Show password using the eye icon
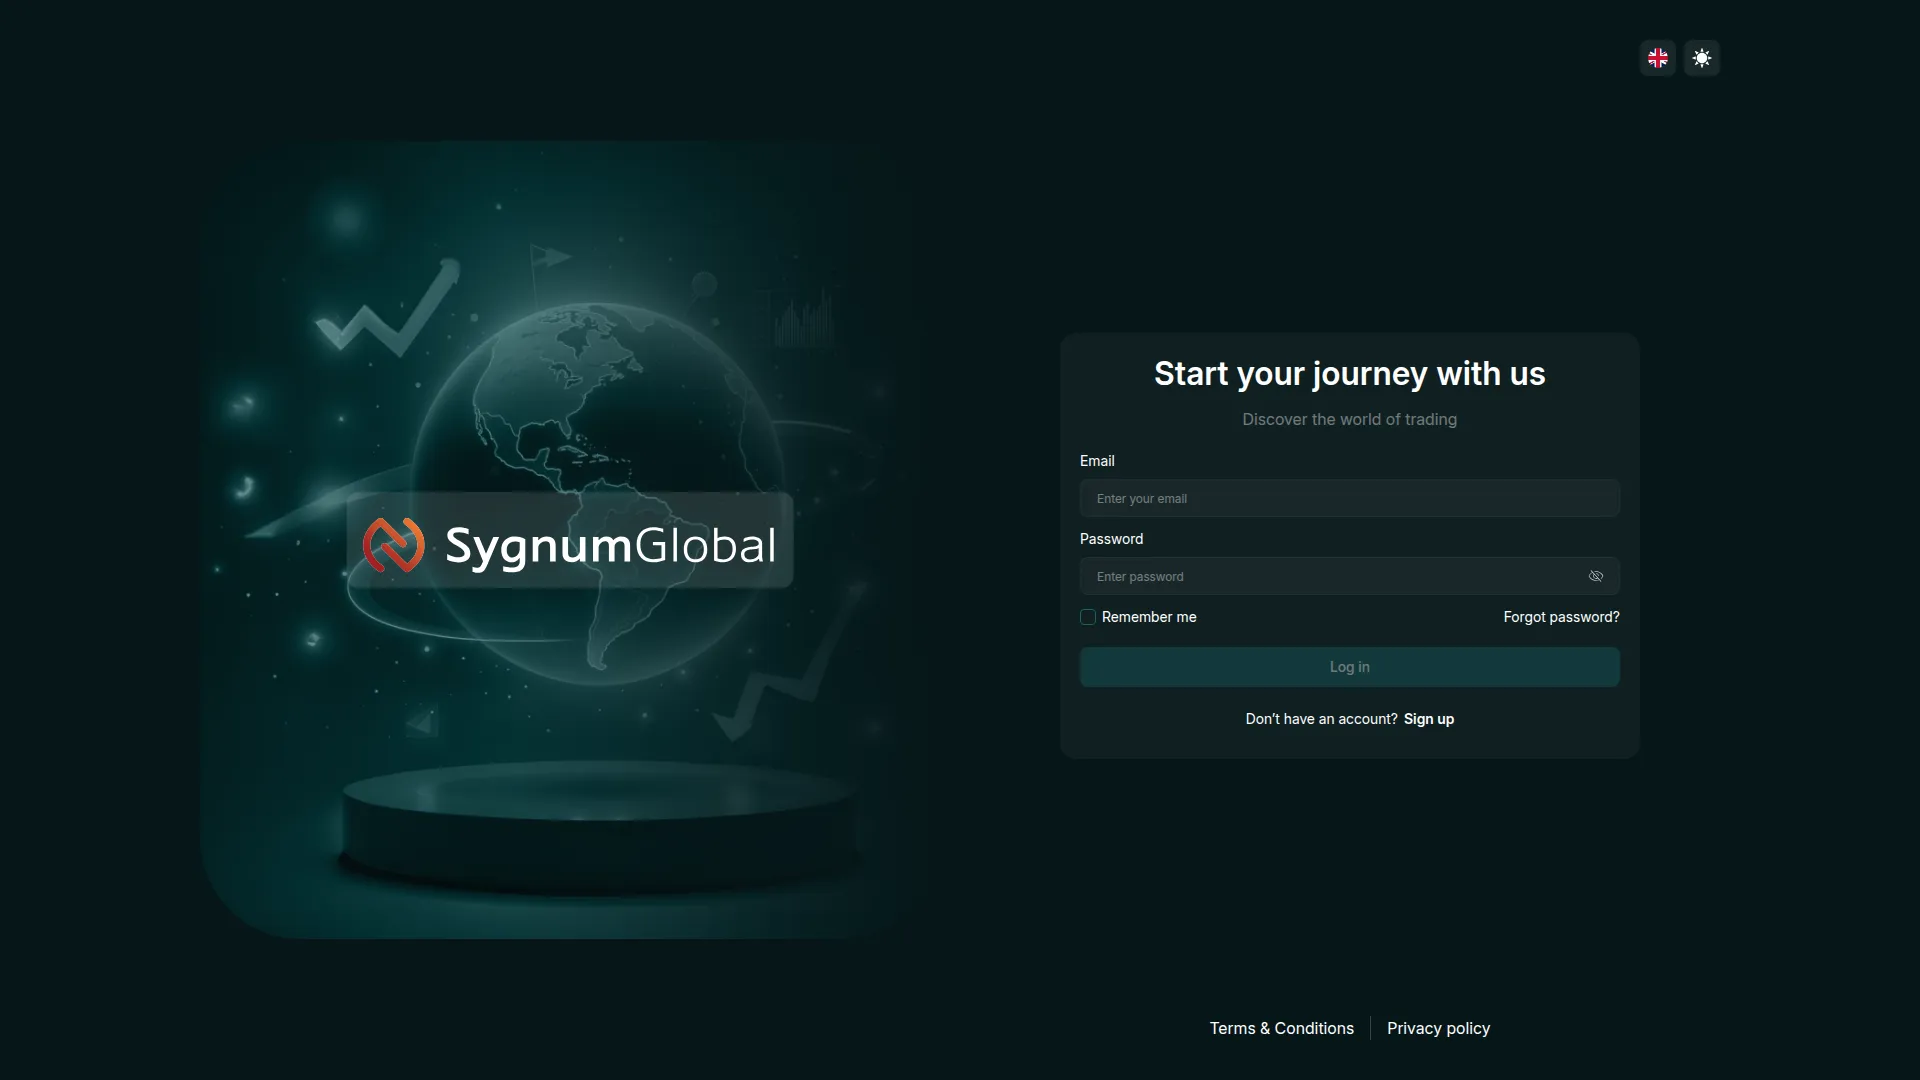 (1596, 576)
